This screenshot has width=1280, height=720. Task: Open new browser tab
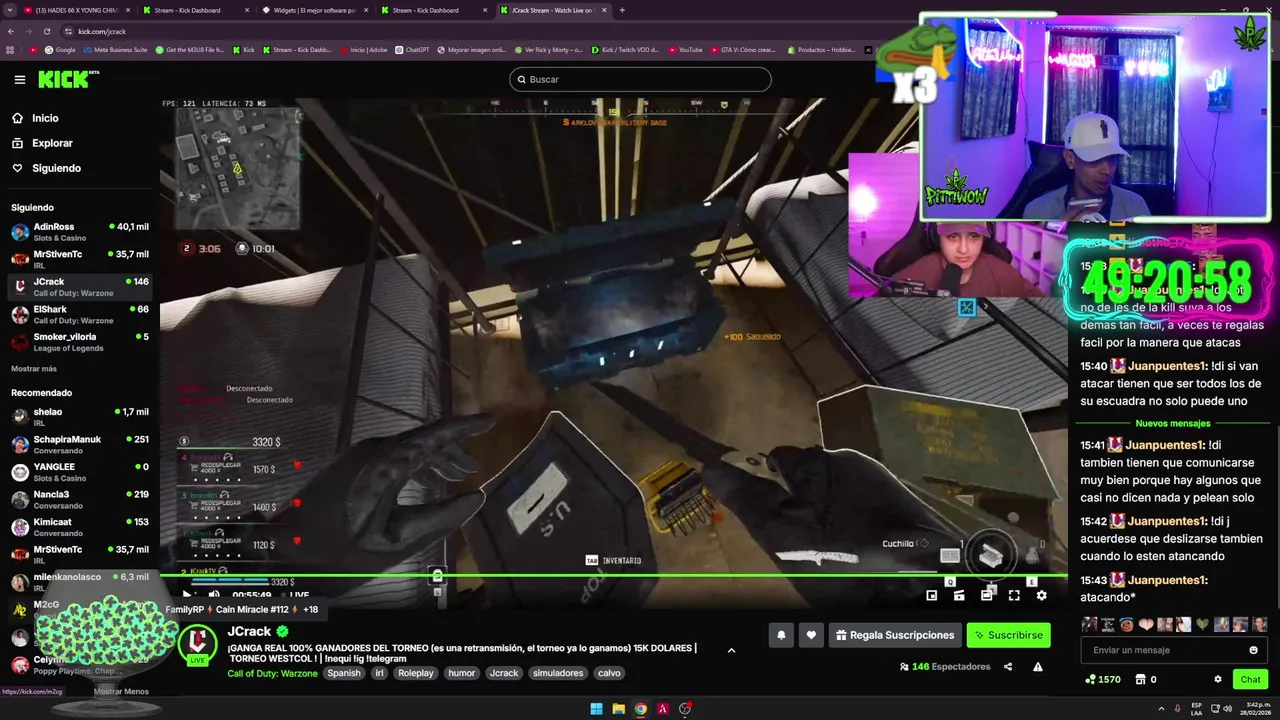(x=622, y=10)
